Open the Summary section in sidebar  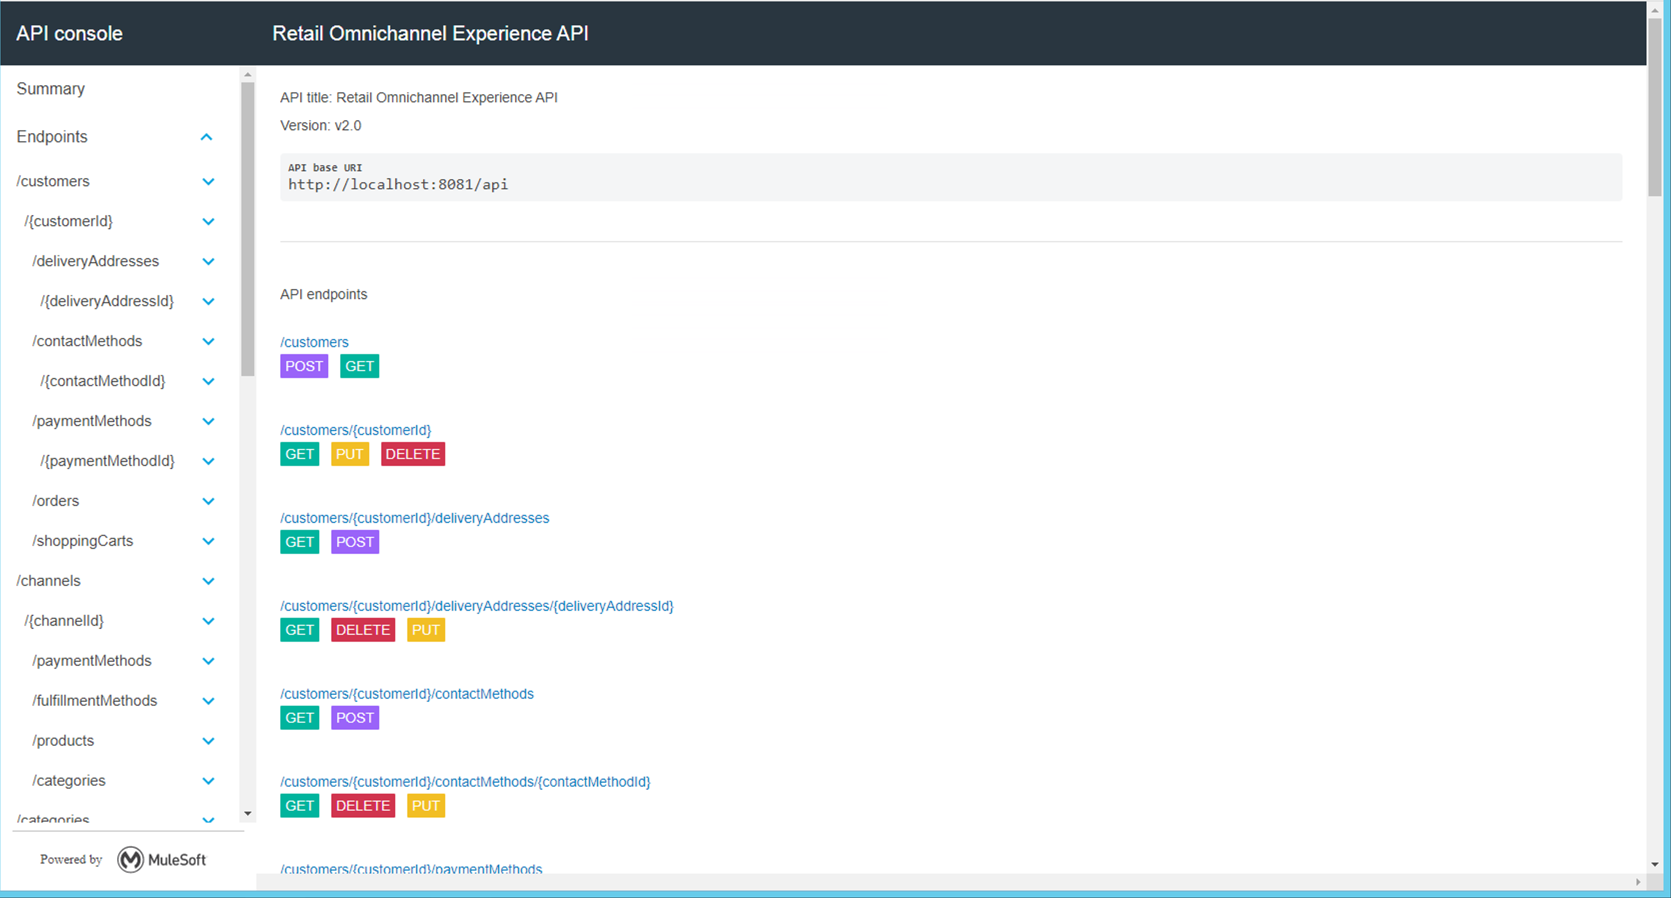51,89
